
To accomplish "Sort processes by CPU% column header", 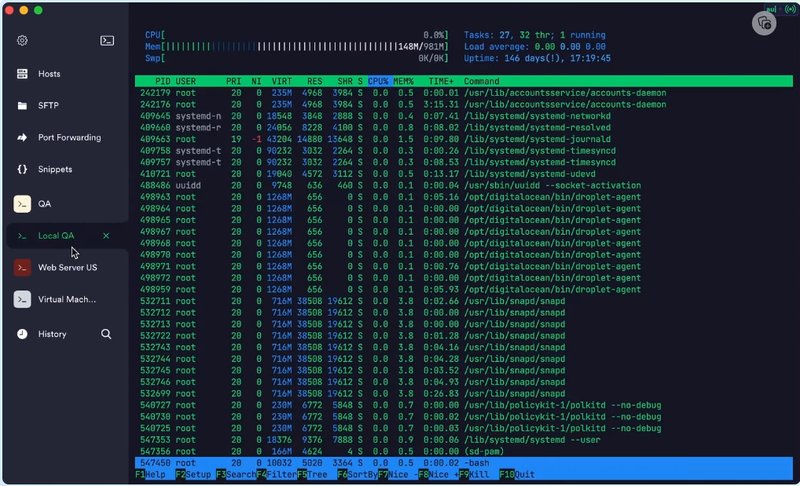I will [x=378, y=80].
